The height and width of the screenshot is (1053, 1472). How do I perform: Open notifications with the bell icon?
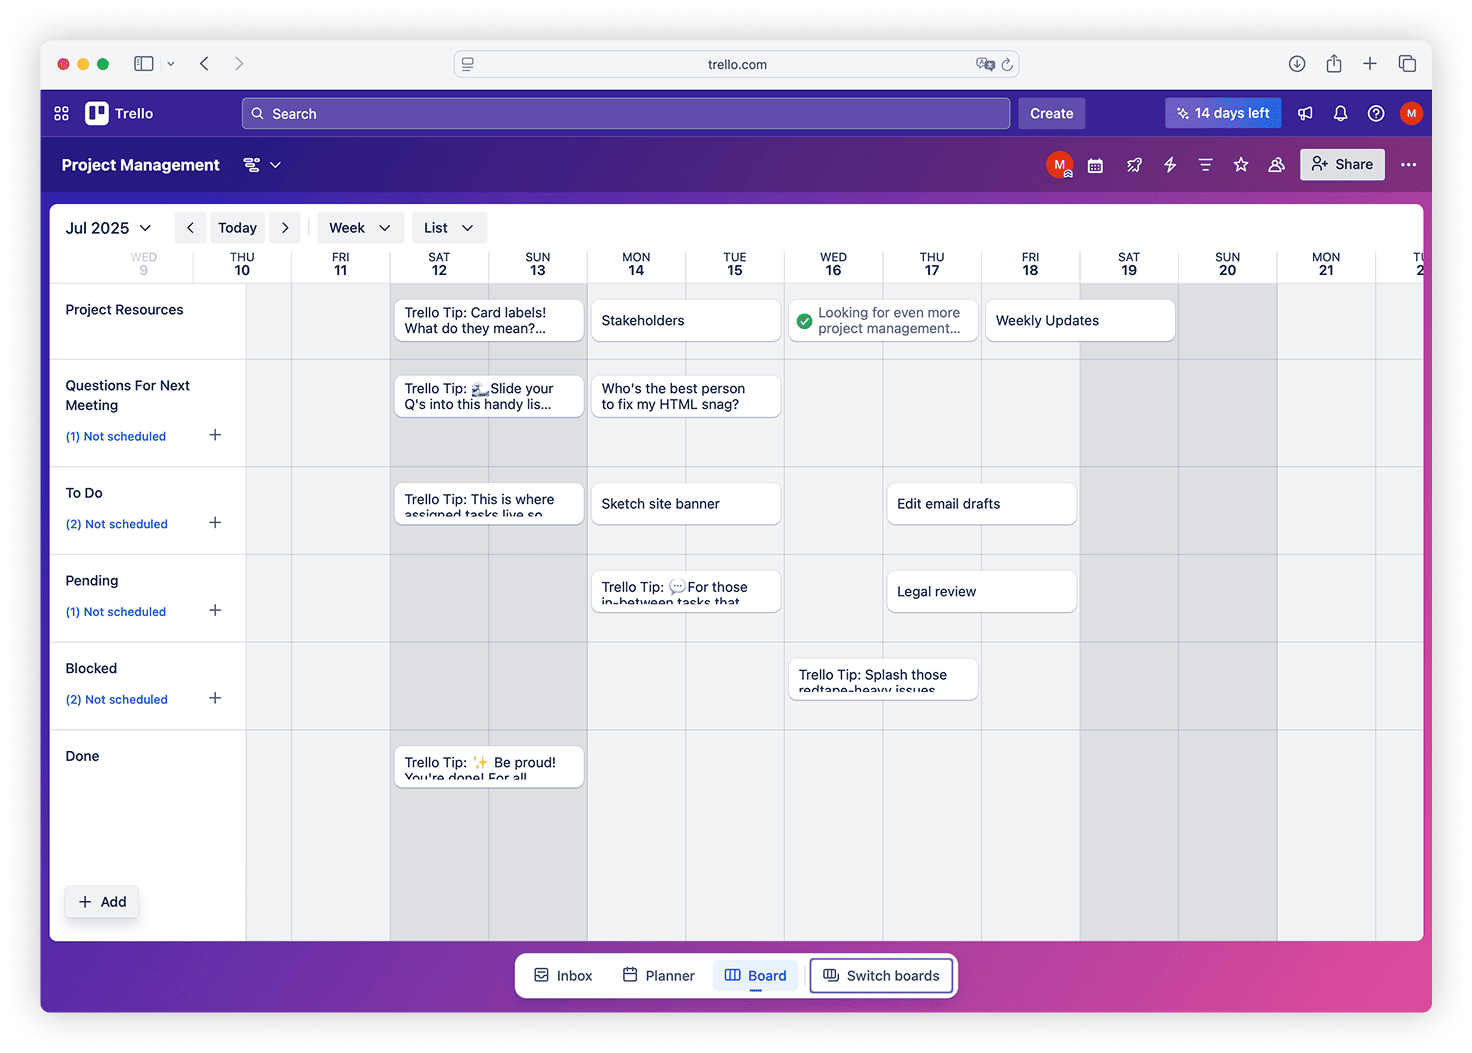point(1340,113)
